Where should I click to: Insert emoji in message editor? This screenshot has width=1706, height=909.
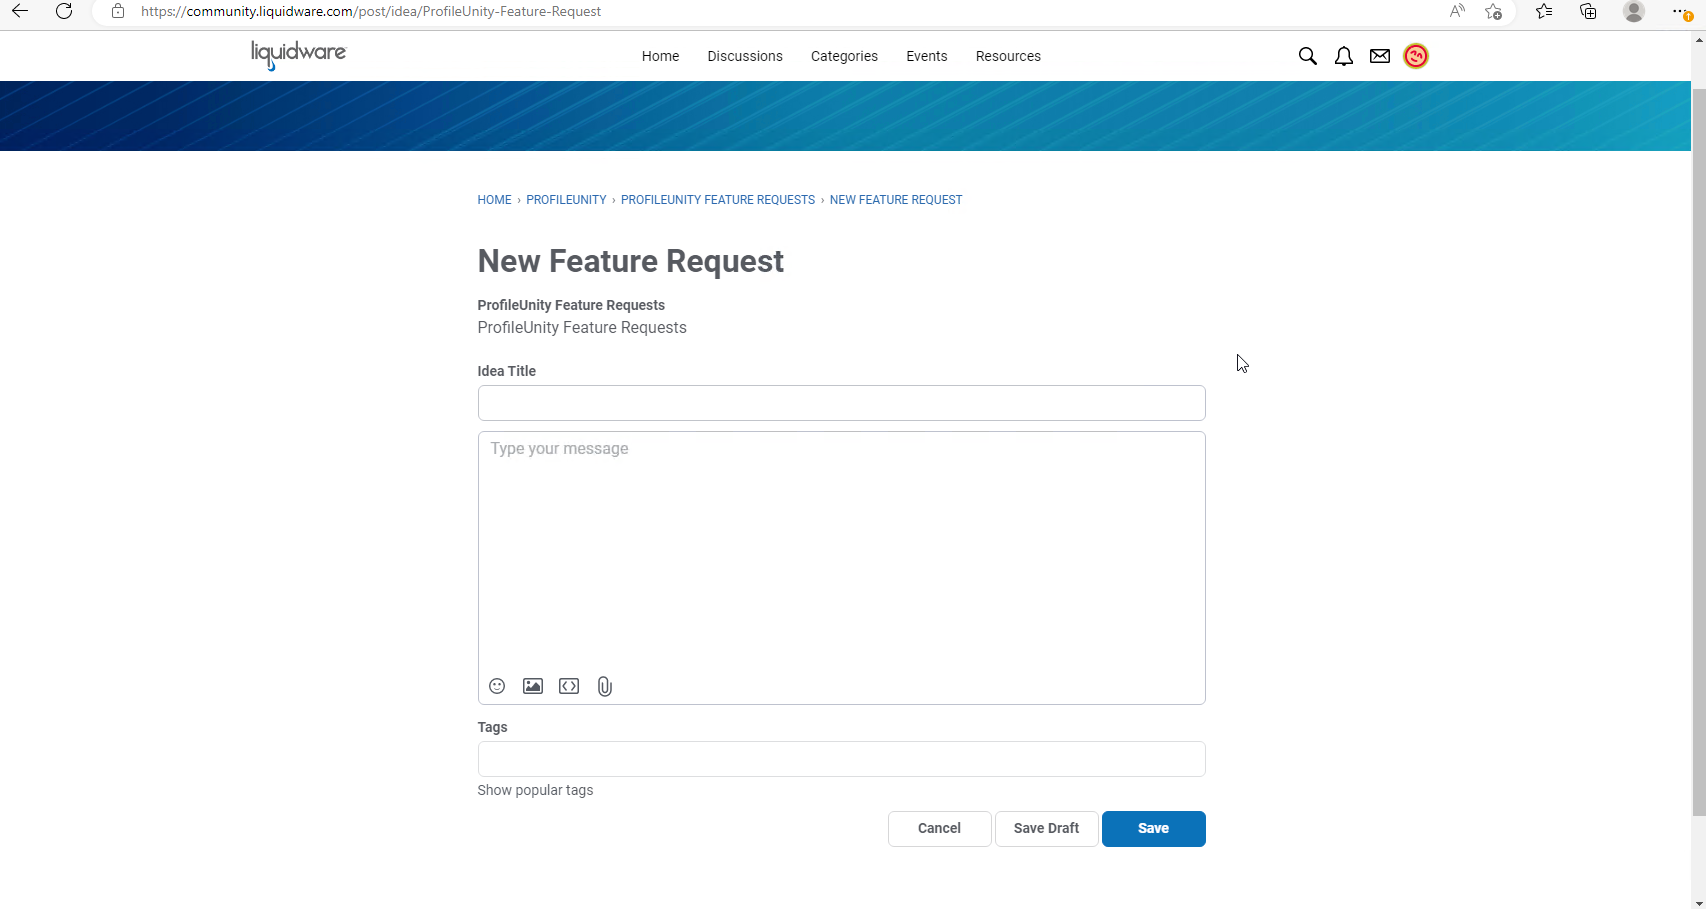pyautogui.click(x=497, y=686)
